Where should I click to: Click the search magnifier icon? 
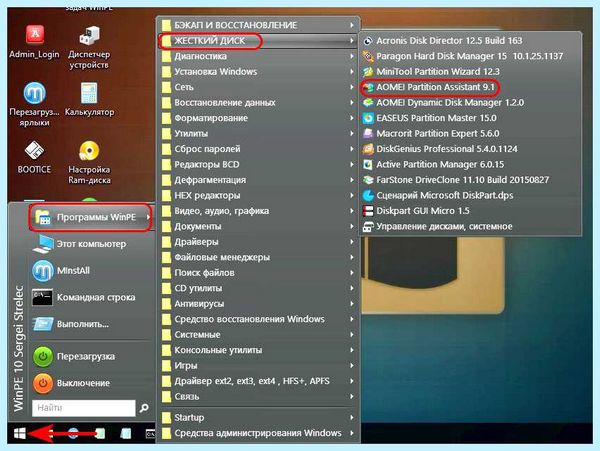144,408
